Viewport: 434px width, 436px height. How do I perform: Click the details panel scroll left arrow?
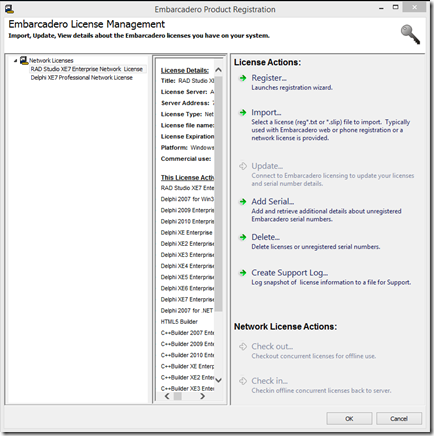tap(167, 396)
